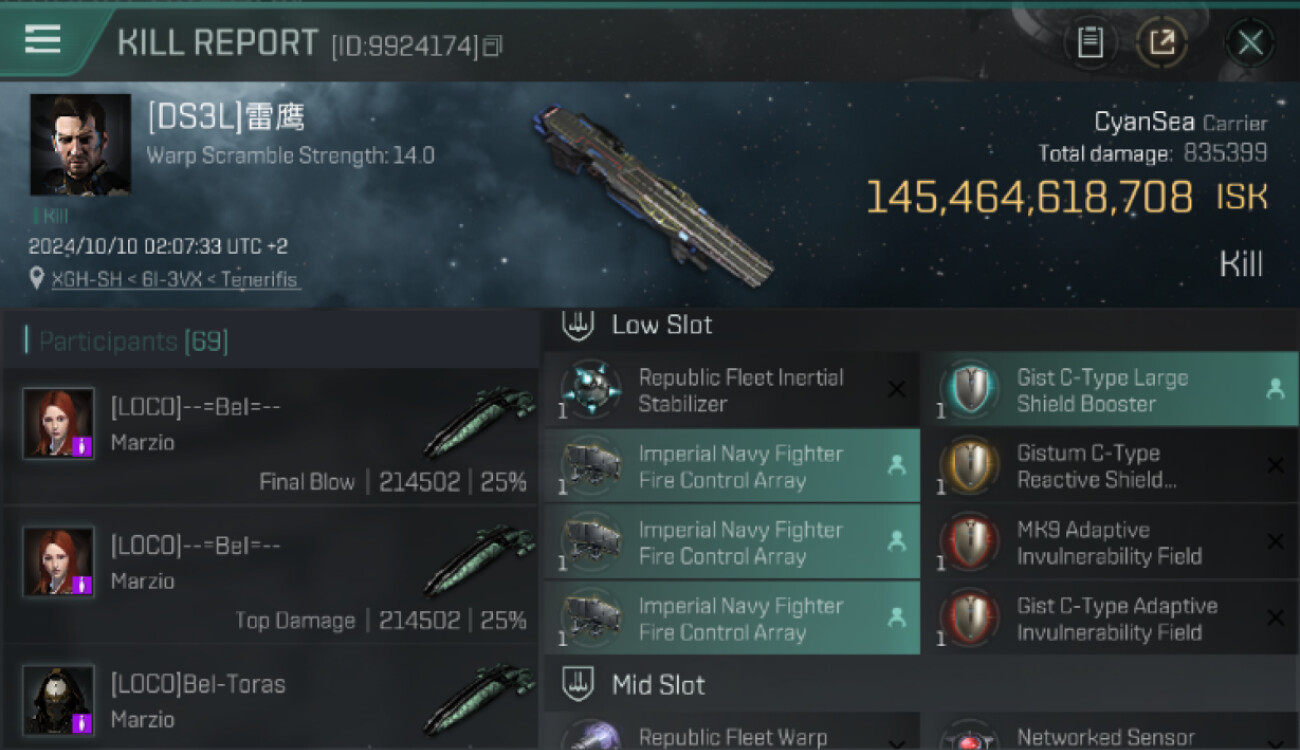Viewport: 1300px width, 750px height.
Task: Click the share kill report icon
Action: pyautogui.click(x=1161, y=42)
